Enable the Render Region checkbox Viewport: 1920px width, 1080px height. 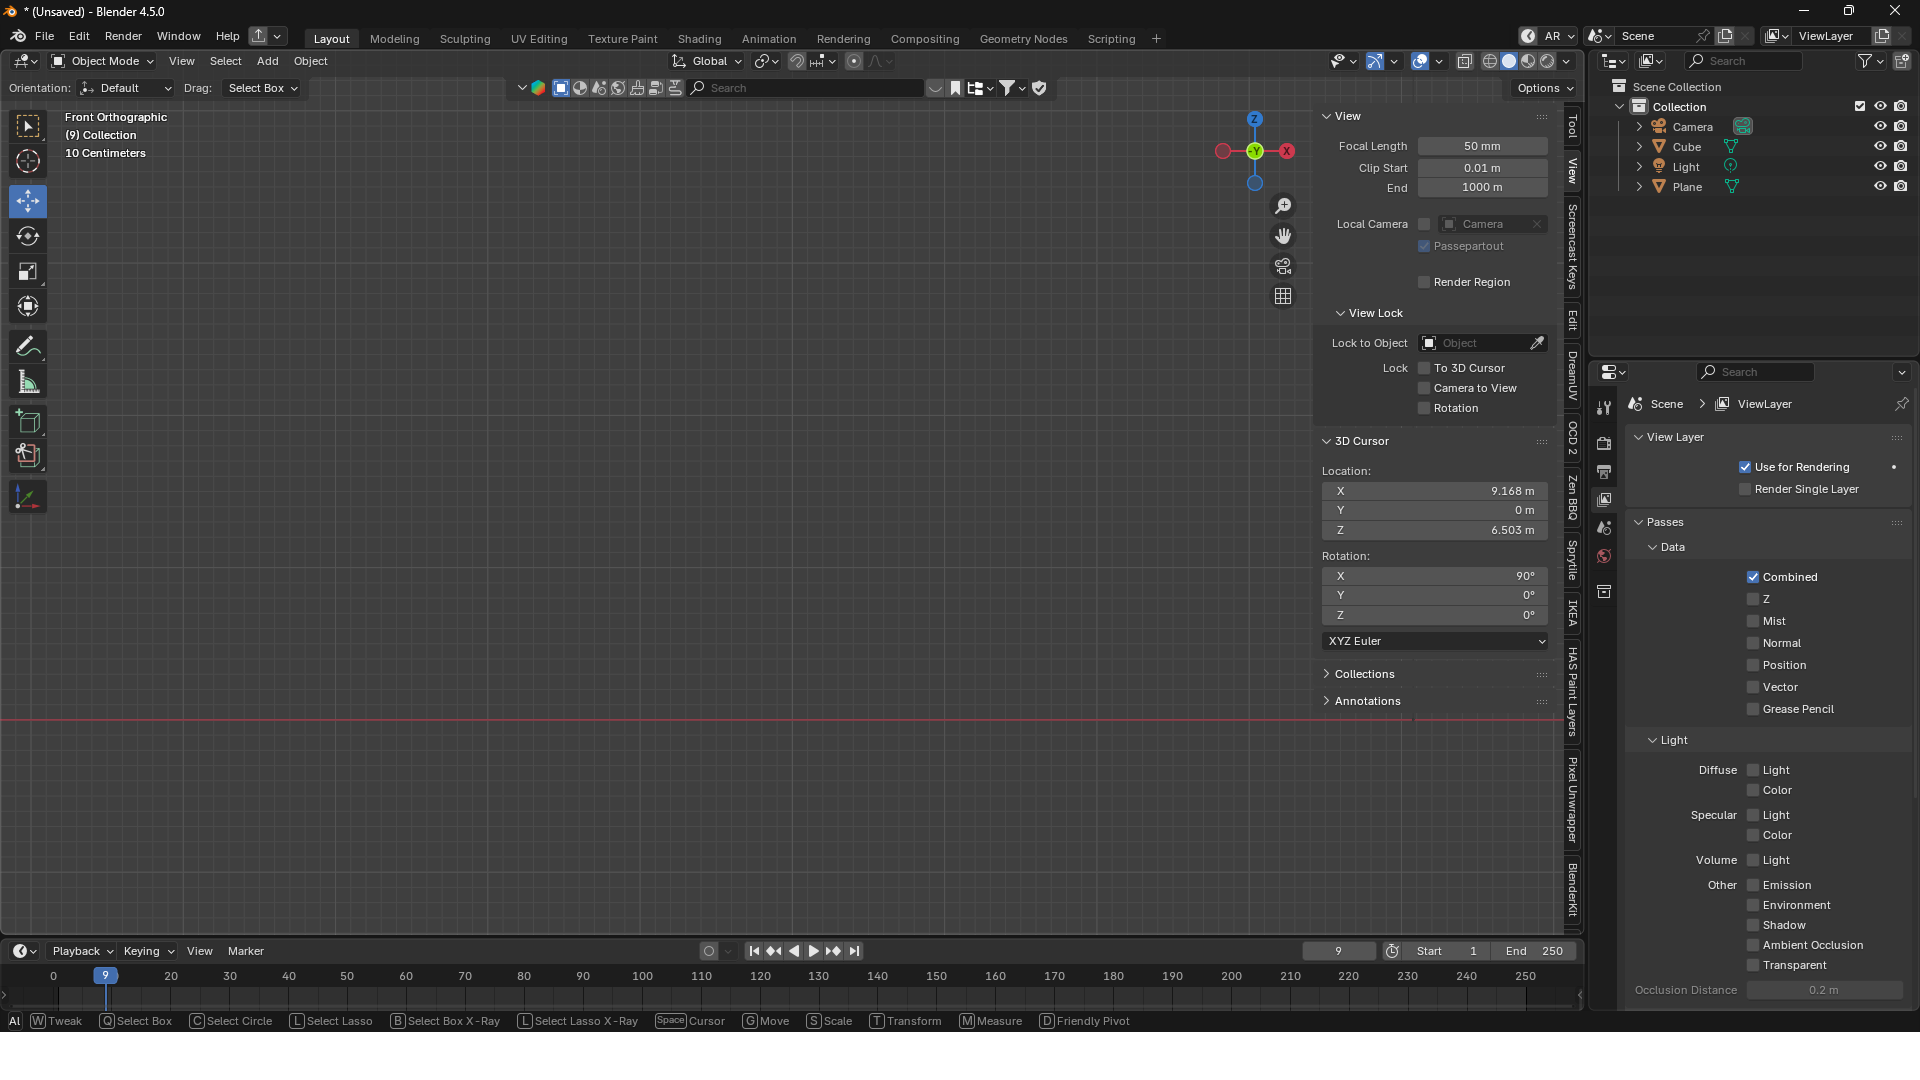1424,282
